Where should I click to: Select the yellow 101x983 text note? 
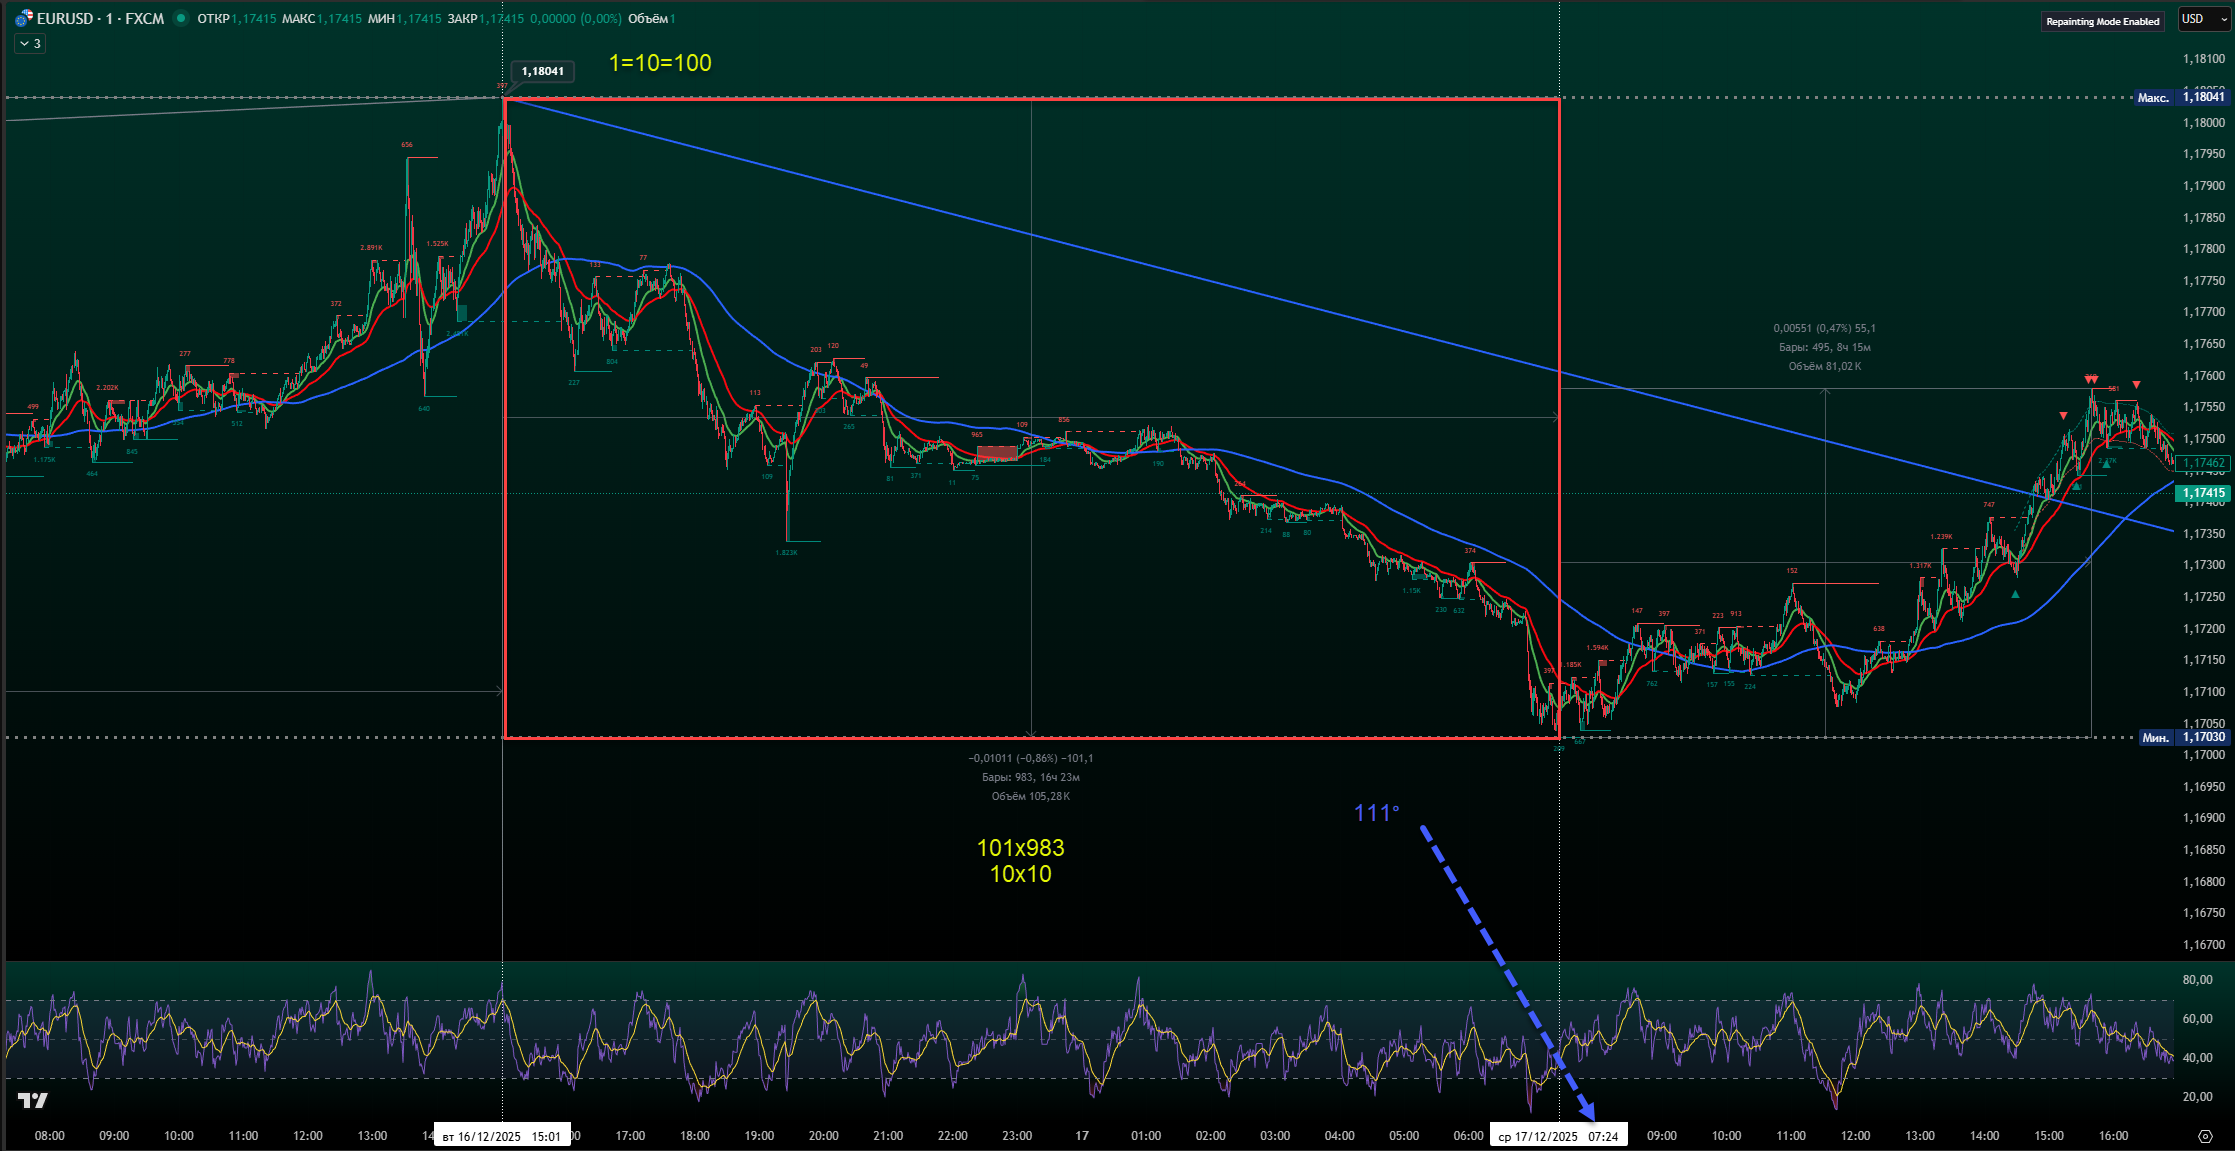1020,848
